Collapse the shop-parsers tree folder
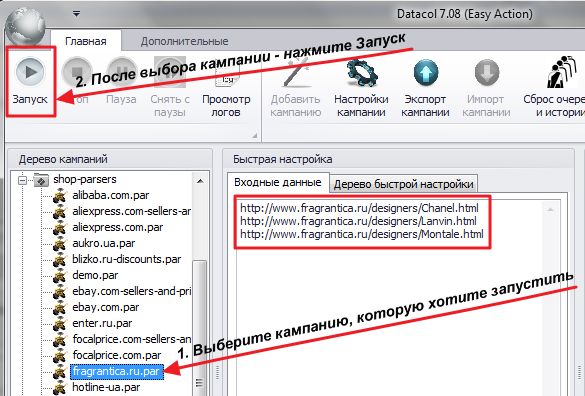585x396 pixels. (x=22, y=180)
